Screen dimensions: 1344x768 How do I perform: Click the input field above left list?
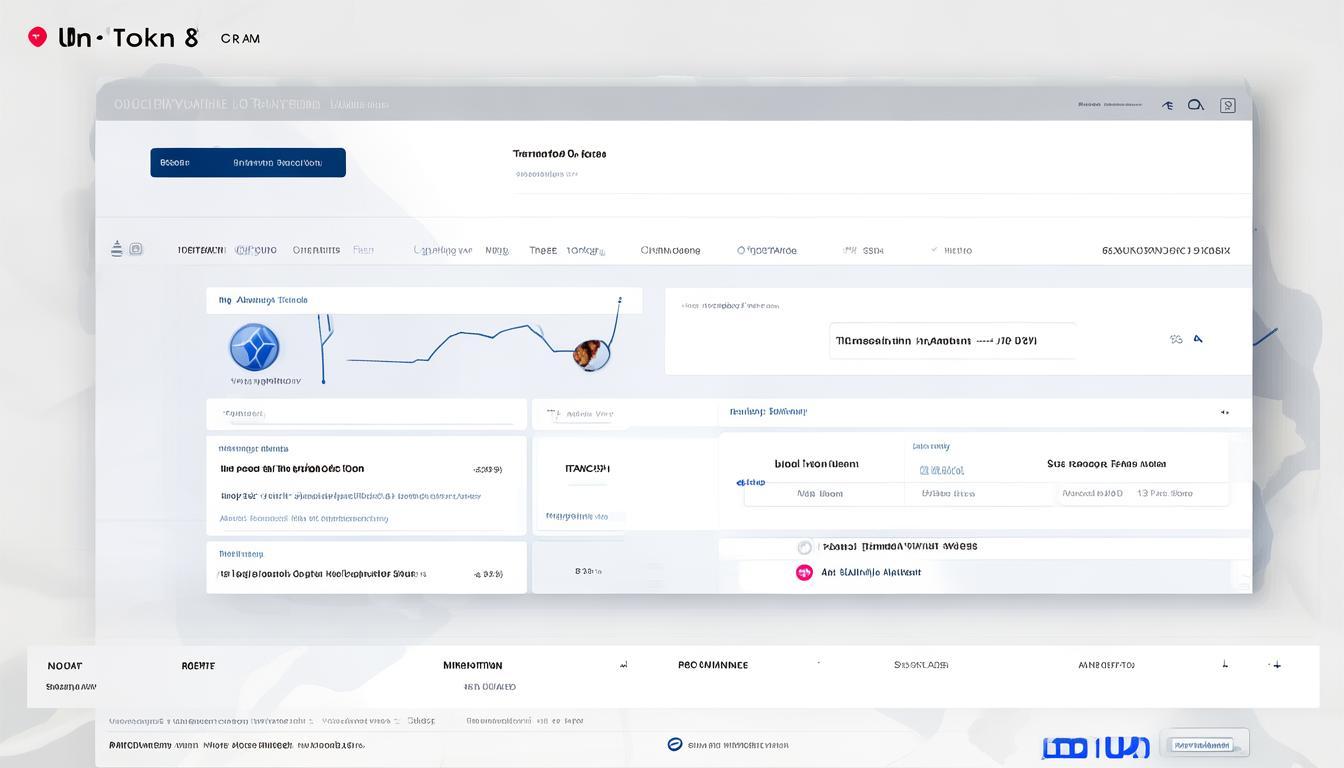click(366, 413)
